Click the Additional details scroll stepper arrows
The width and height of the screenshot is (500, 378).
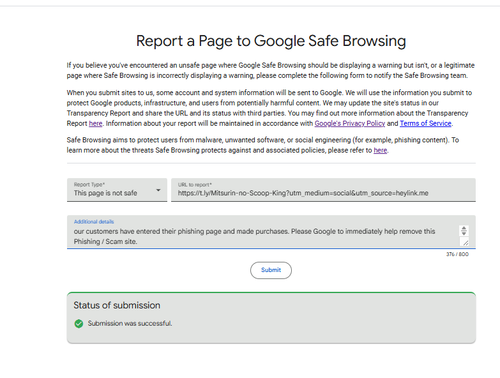click(x=464, y=230)
